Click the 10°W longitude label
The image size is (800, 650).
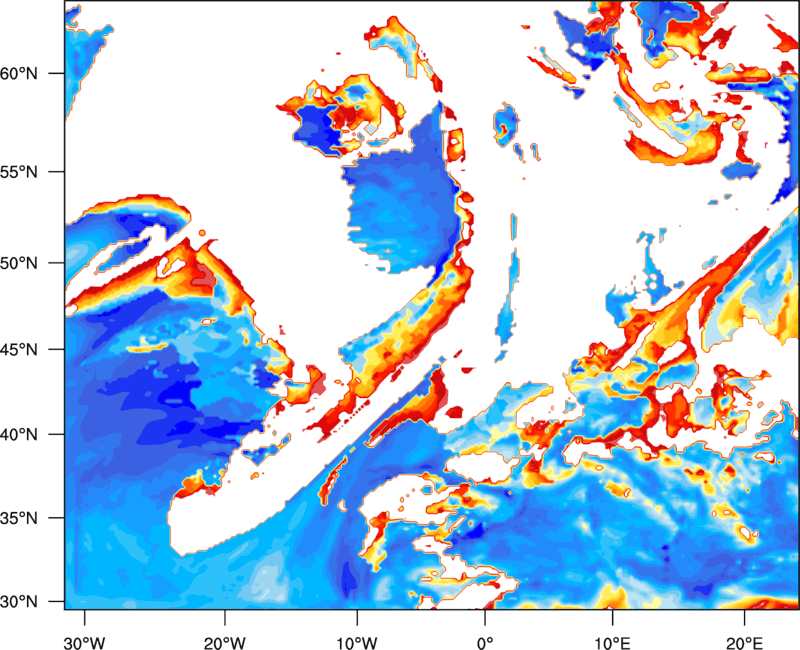357,642
